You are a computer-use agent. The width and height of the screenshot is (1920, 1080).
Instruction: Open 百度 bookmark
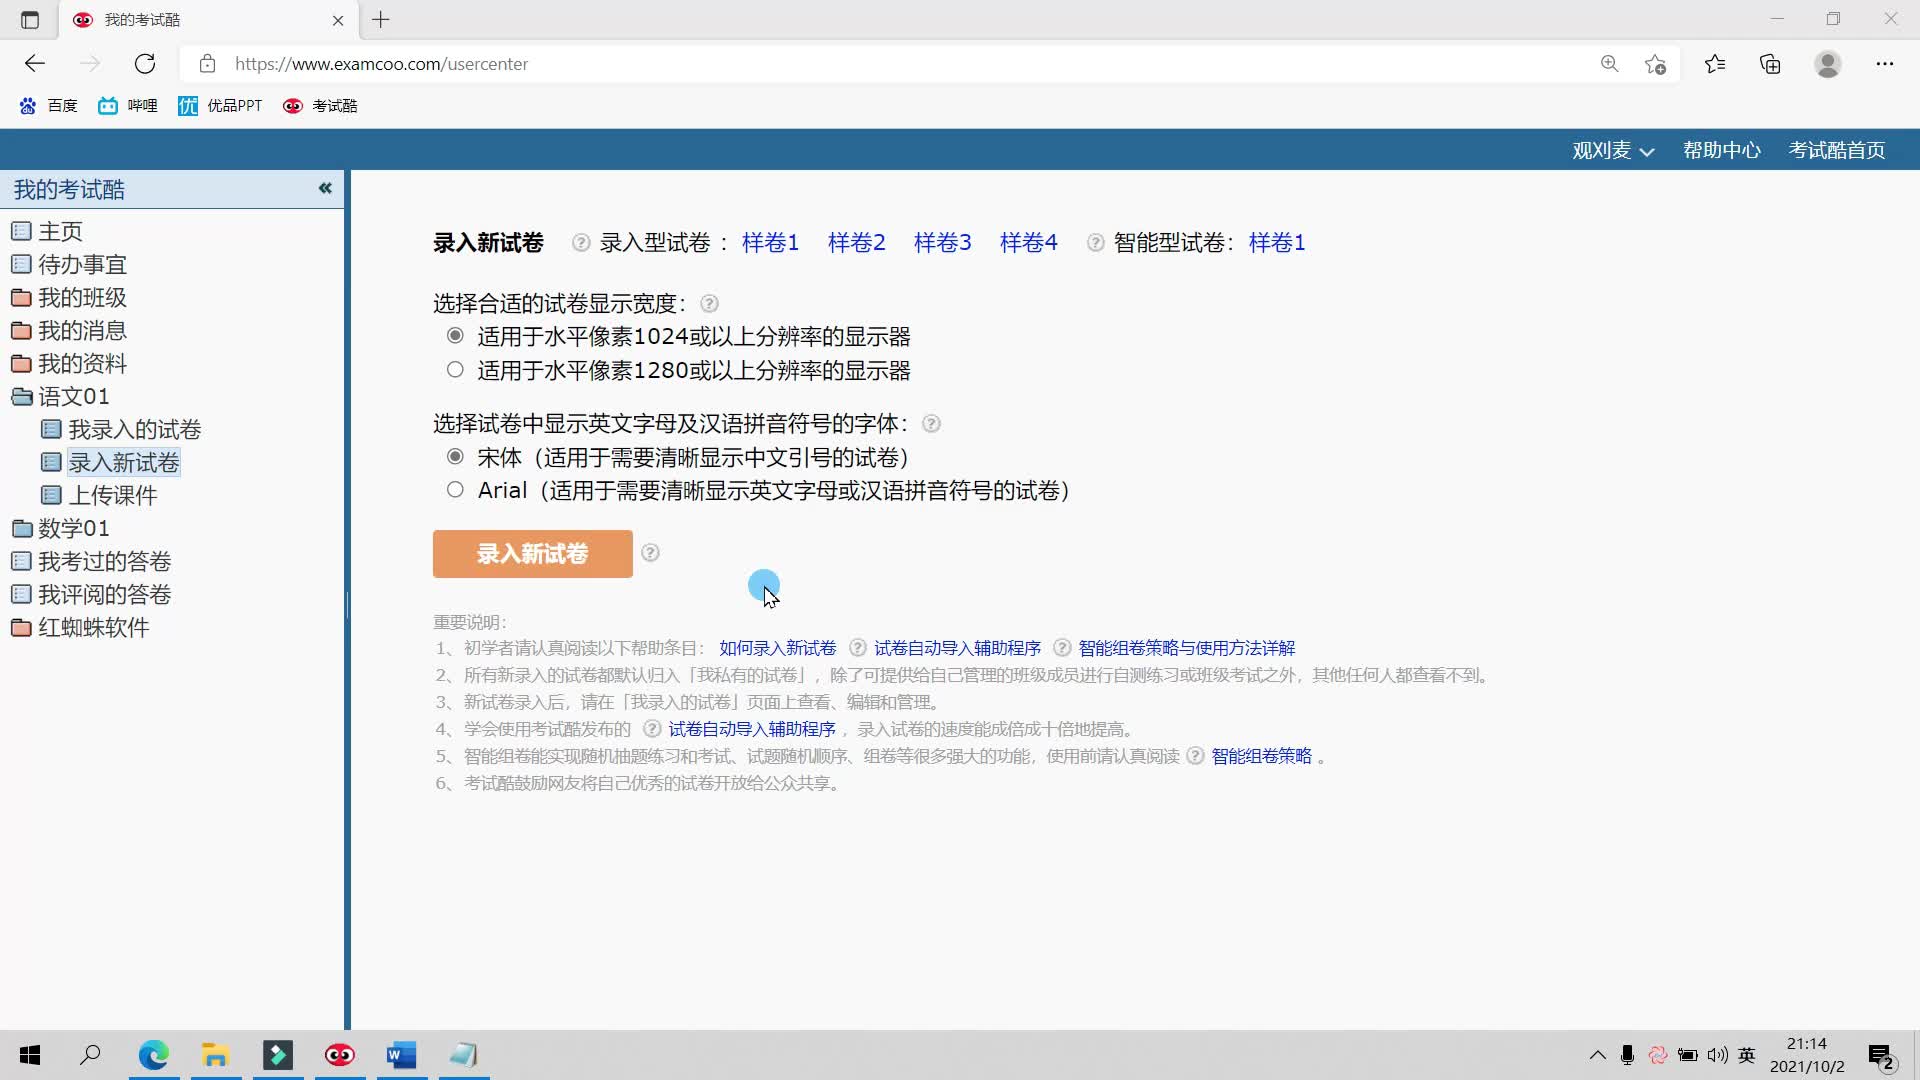(x=48, y=106)
